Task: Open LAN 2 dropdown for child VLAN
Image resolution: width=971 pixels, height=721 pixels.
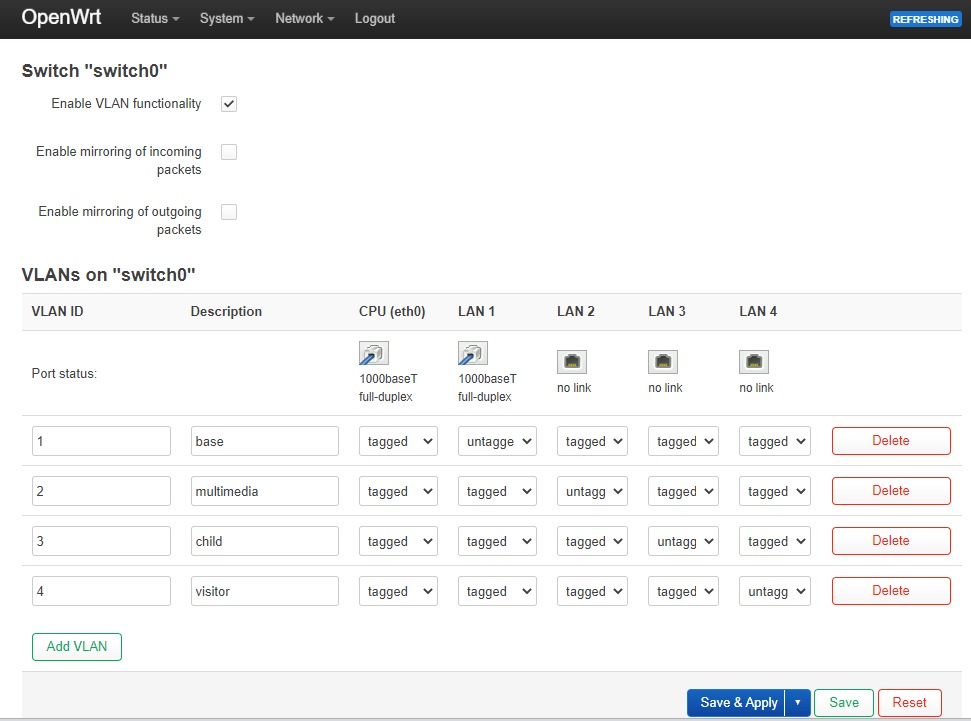Action: tap(592, 541)
